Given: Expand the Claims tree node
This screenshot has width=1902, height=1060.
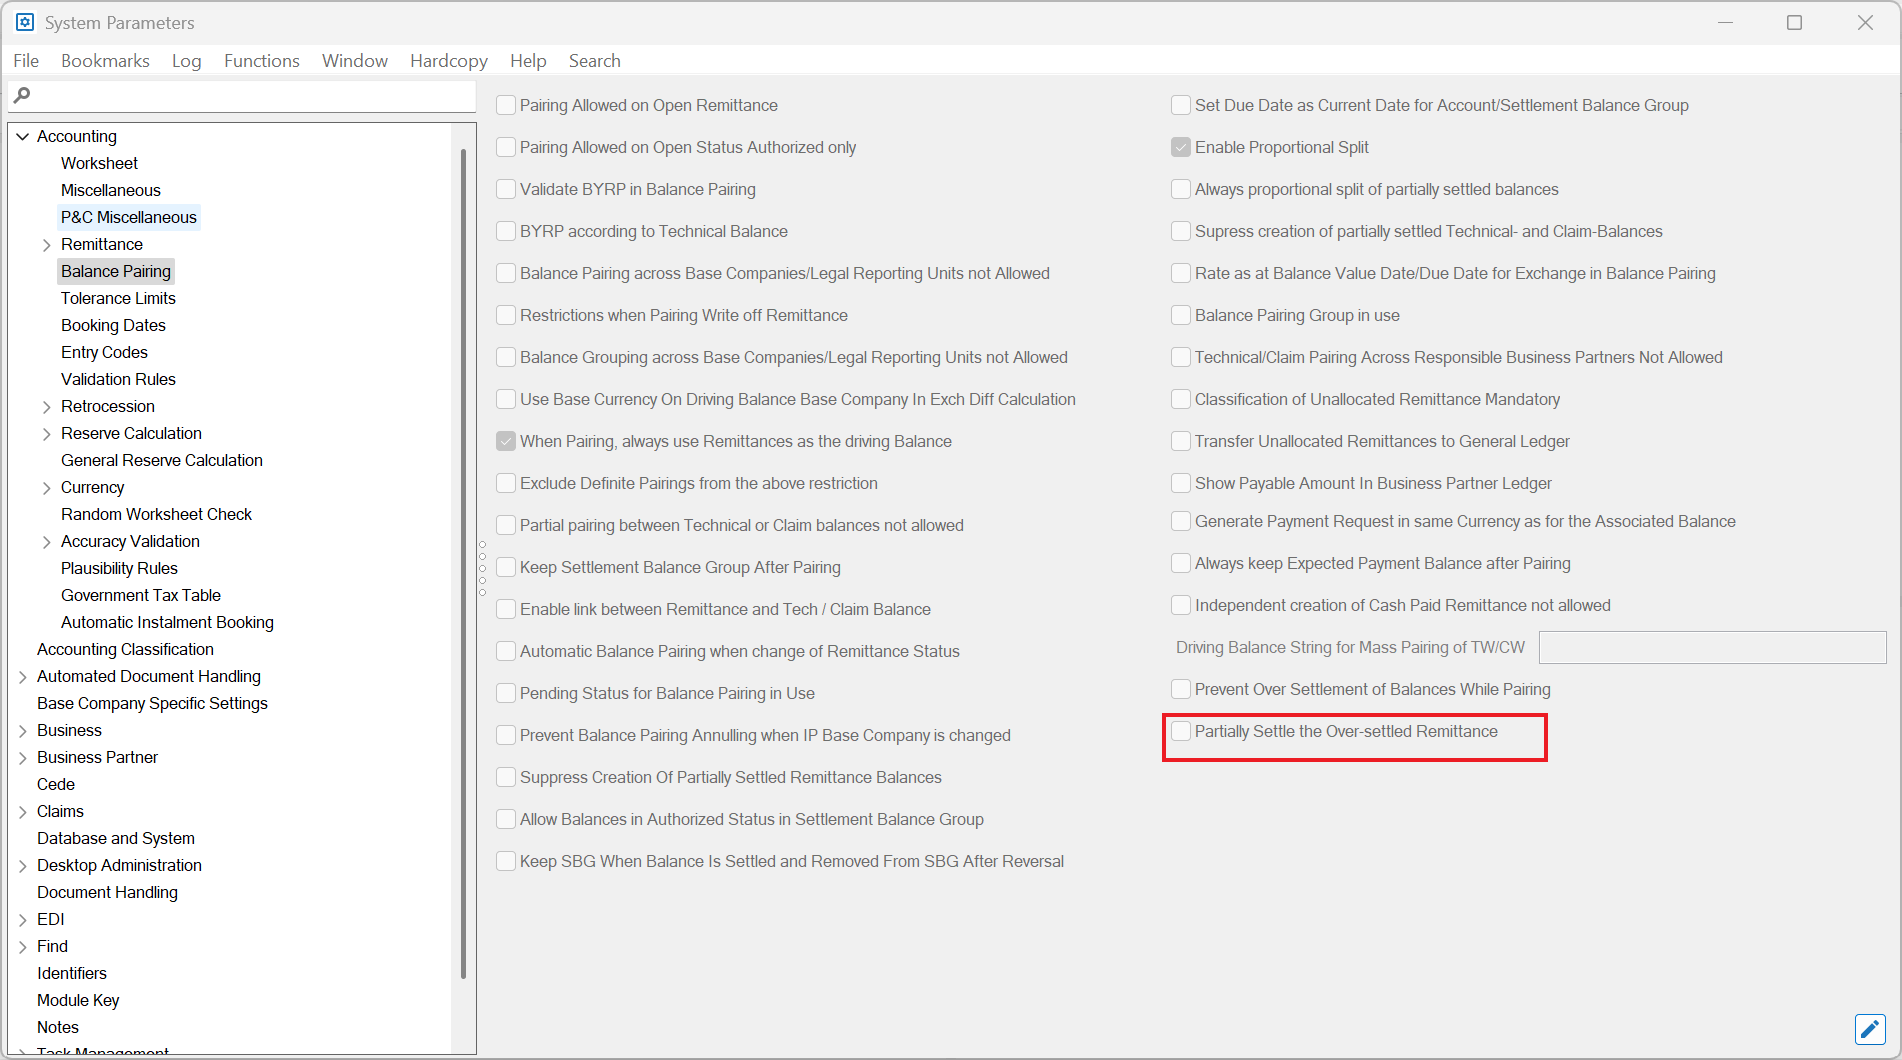Looking at the screenshot, I should [x=22, y=812].
